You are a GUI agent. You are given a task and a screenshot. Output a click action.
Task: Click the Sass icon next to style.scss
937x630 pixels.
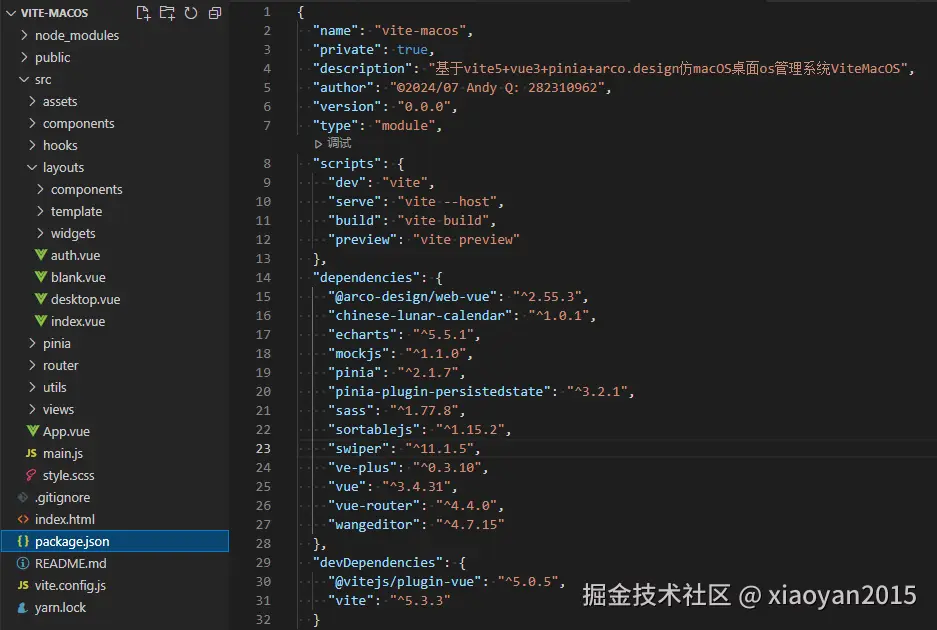(31, 475)
